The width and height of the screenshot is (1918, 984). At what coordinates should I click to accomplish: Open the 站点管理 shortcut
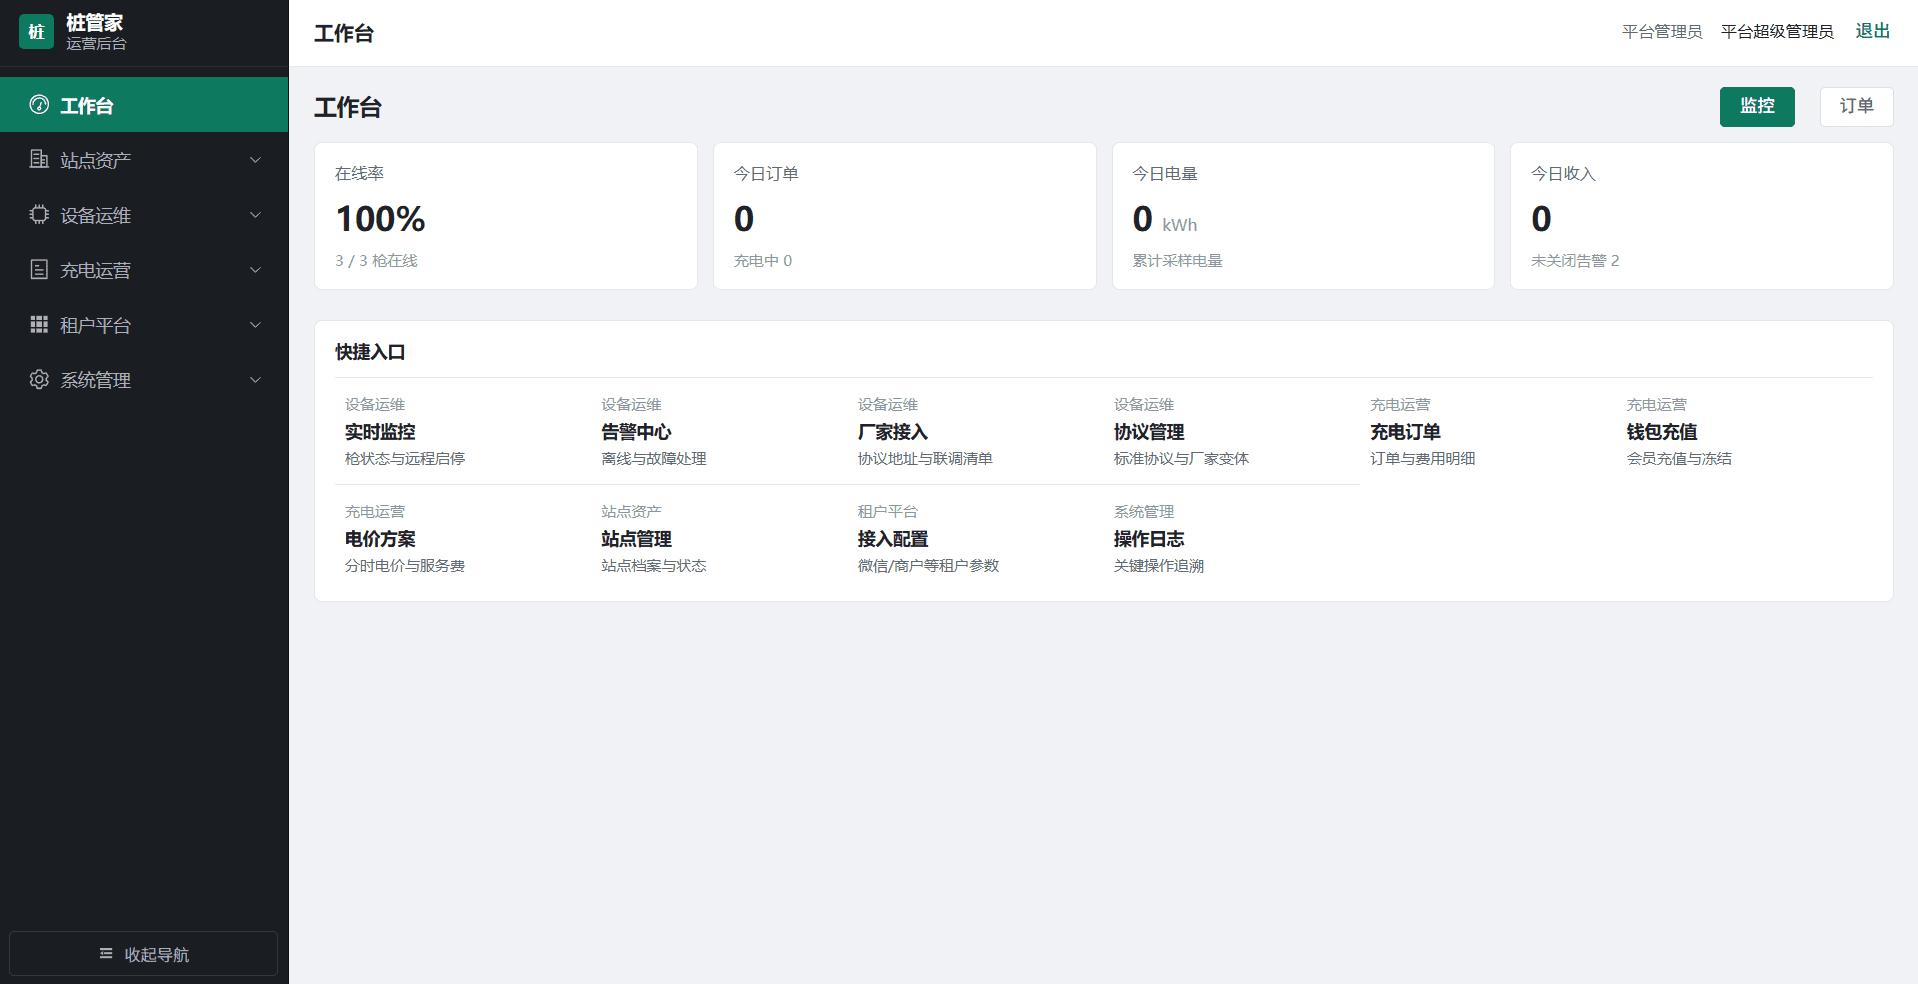719,538
